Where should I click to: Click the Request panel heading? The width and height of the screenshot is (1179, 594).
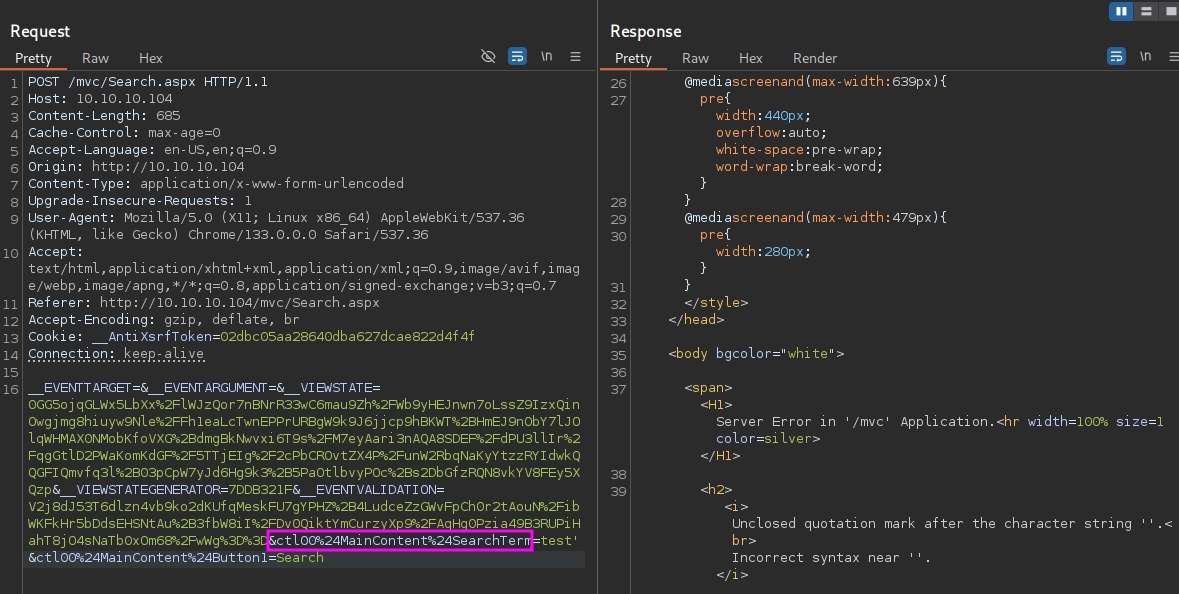[40, 31]
